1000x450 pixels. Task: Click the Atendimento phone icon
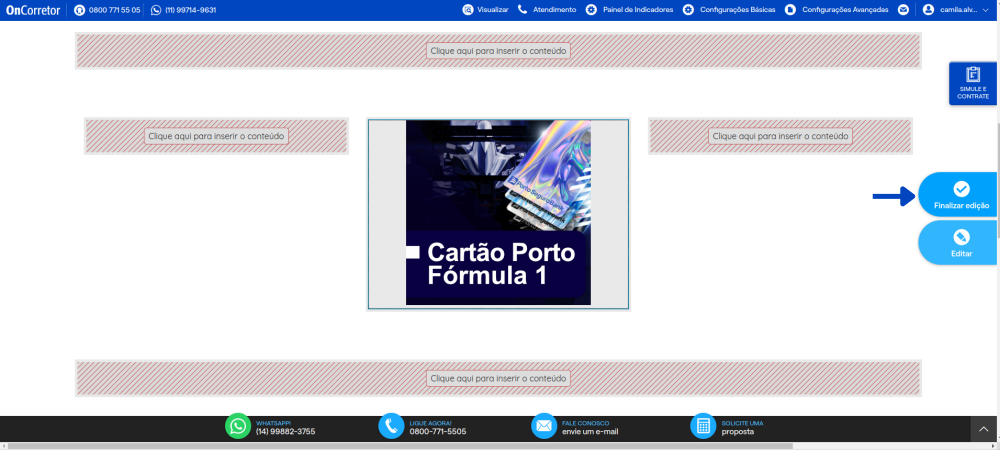coord(522,10)
